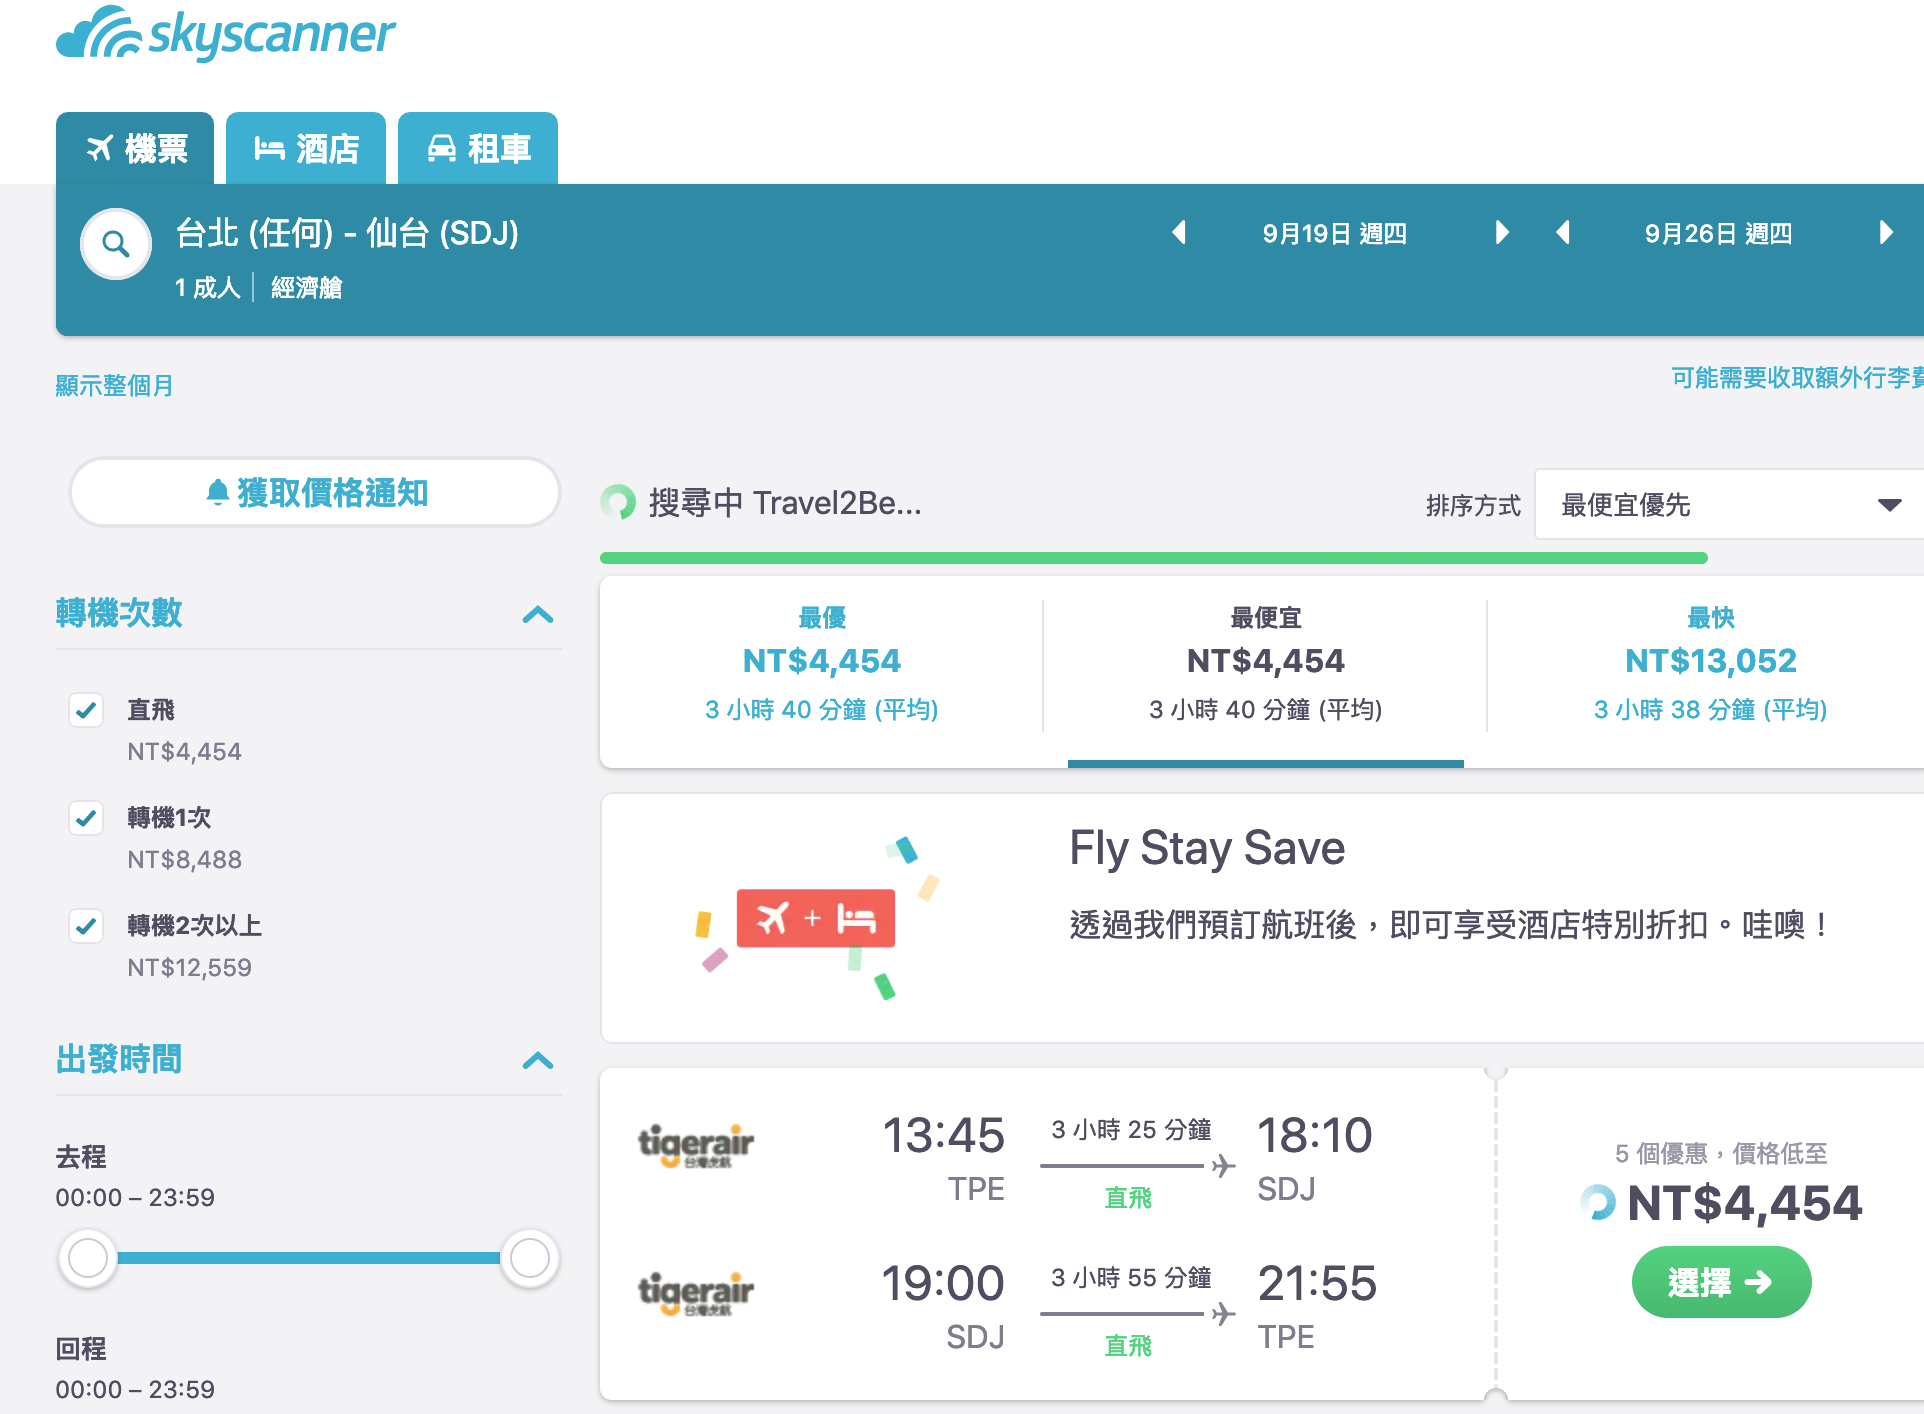The width and height of the screenshot is (1924, 1414).
Task: Click the 搜尋中 Travel2Be status text
Action: tap(785, 503)
